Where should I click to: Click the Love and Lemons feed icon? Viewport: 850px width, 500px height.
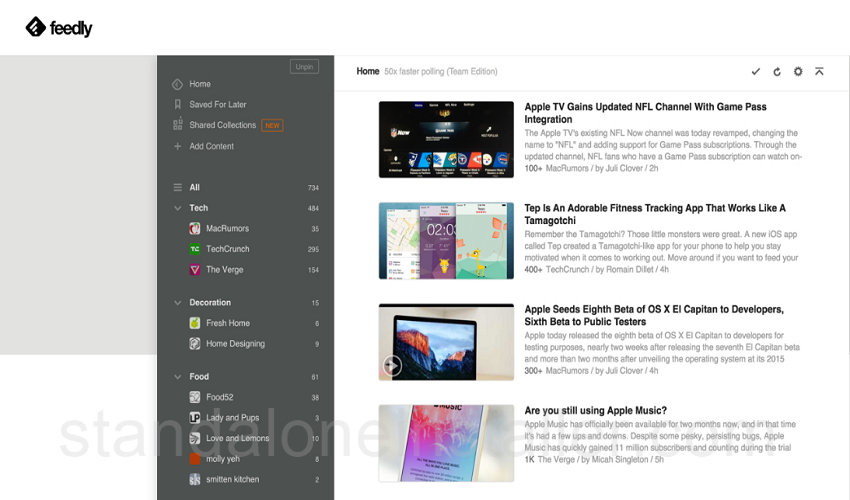point(195,438)
